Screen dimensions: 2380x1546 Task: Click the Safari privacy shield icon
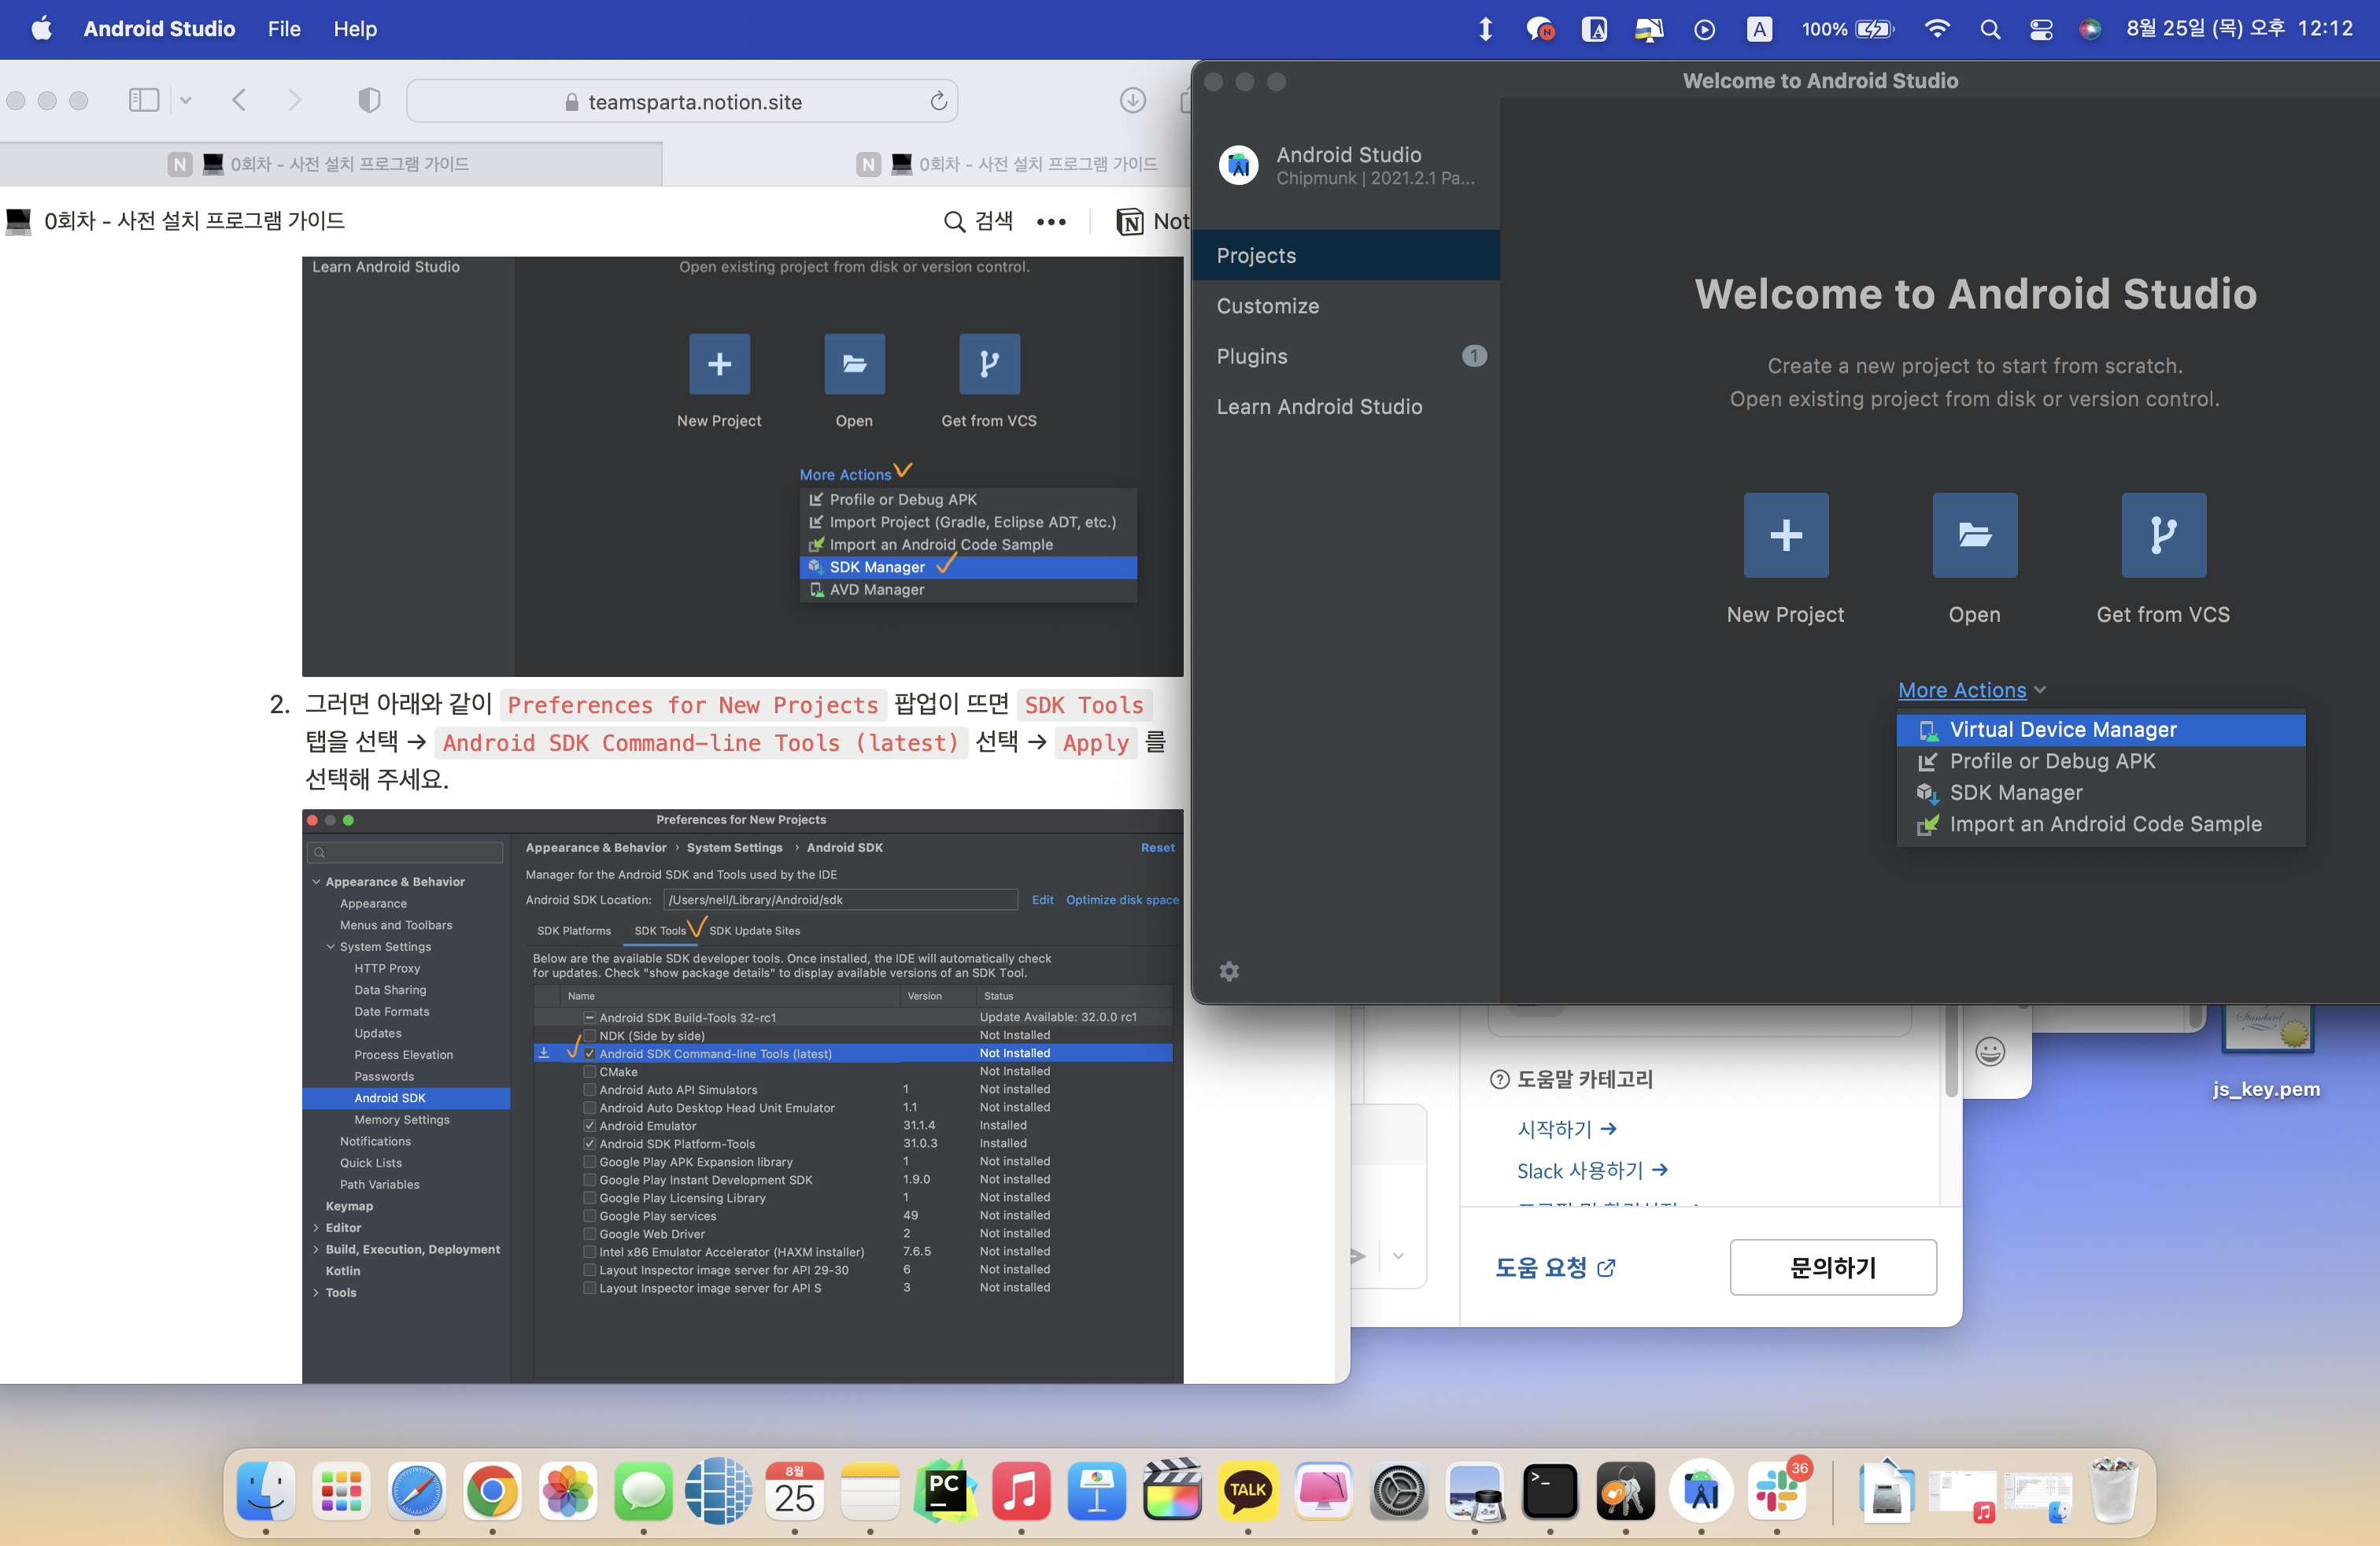click(x=369, y=100)
